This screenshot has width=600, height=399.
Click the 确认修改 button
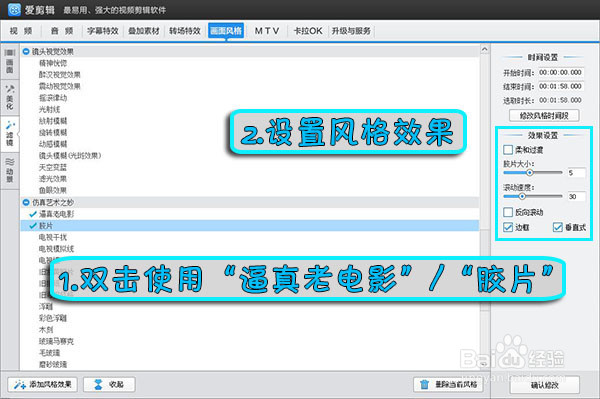pyautogui.click(x=545, y=385)
